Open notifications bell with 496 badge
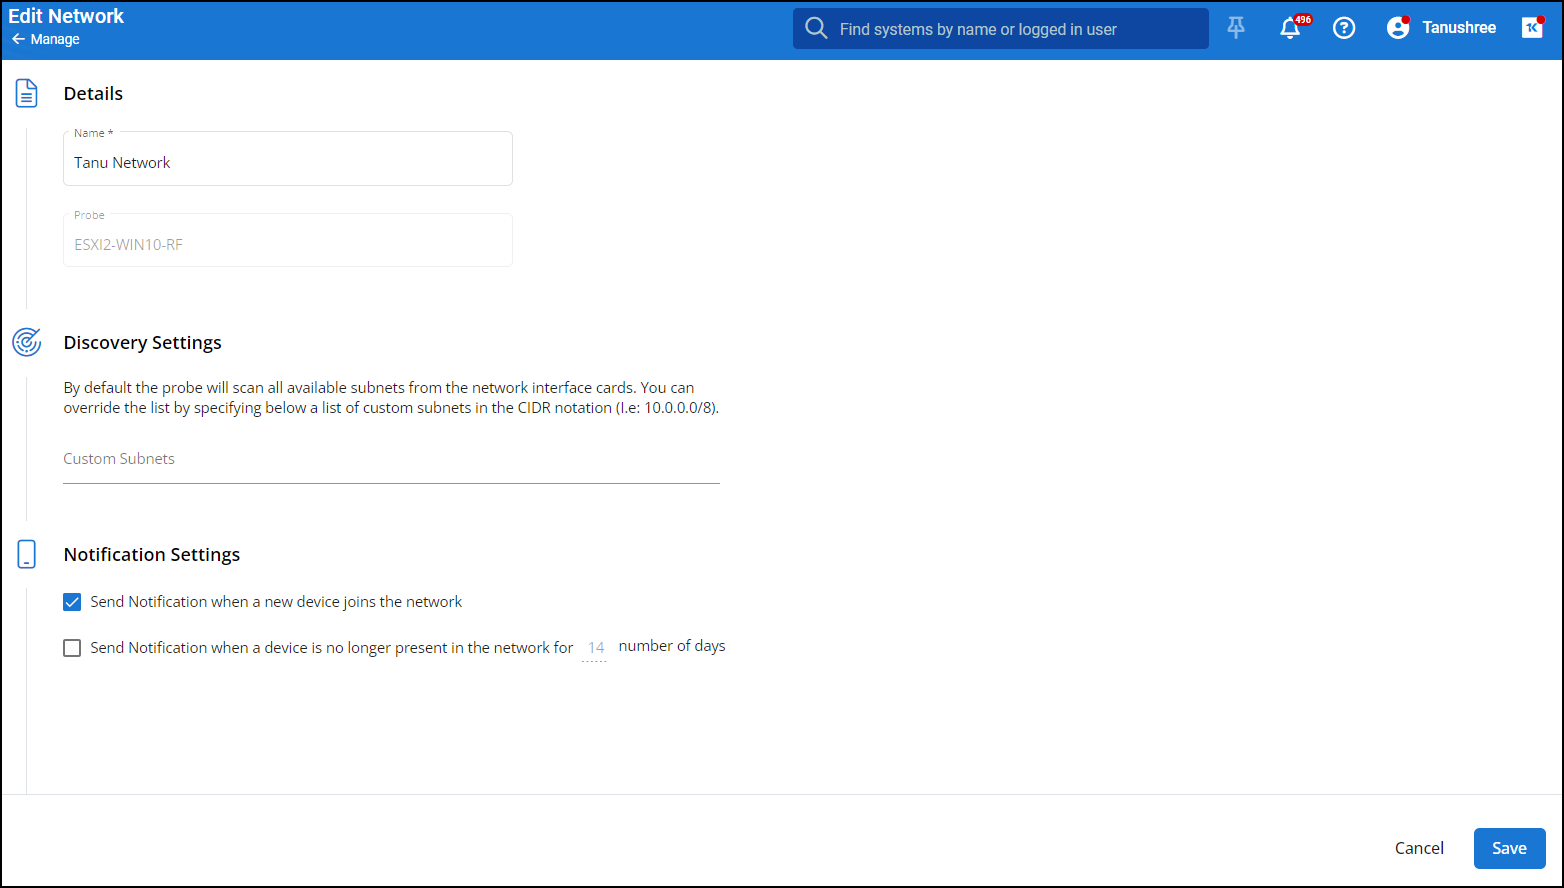Image resolution: width=1564 pixels, height=888 pixels. pyautogui.click(x=1291, y=28)
